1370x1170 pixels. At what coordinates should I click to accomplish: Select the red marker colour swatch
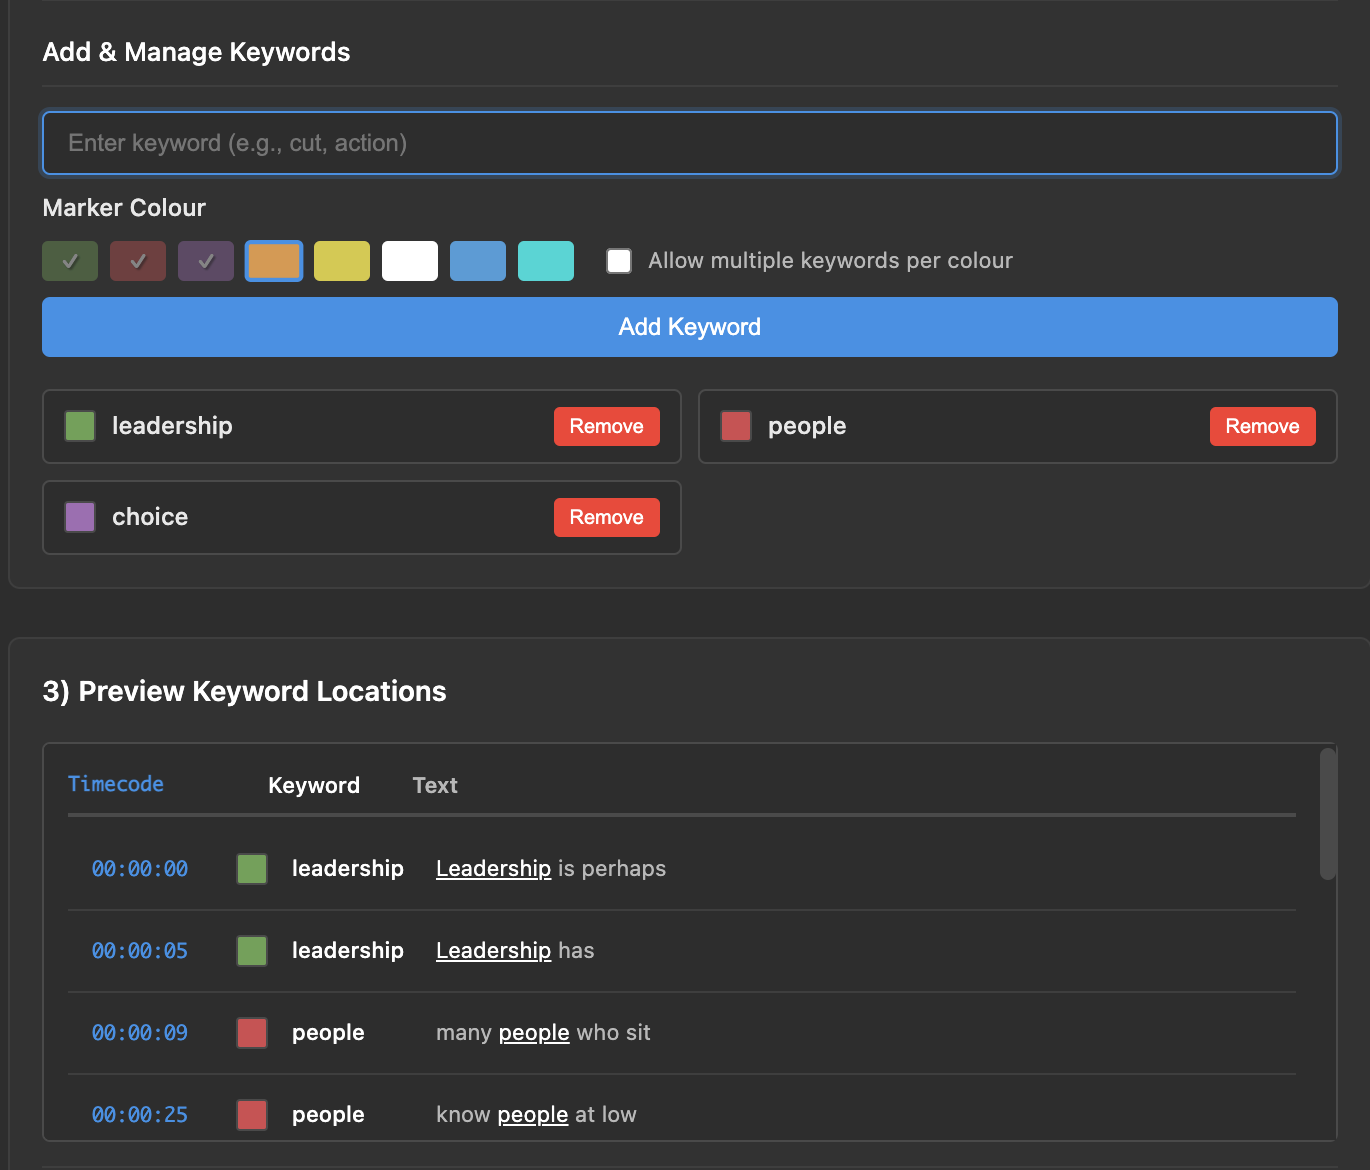(138, 261)
